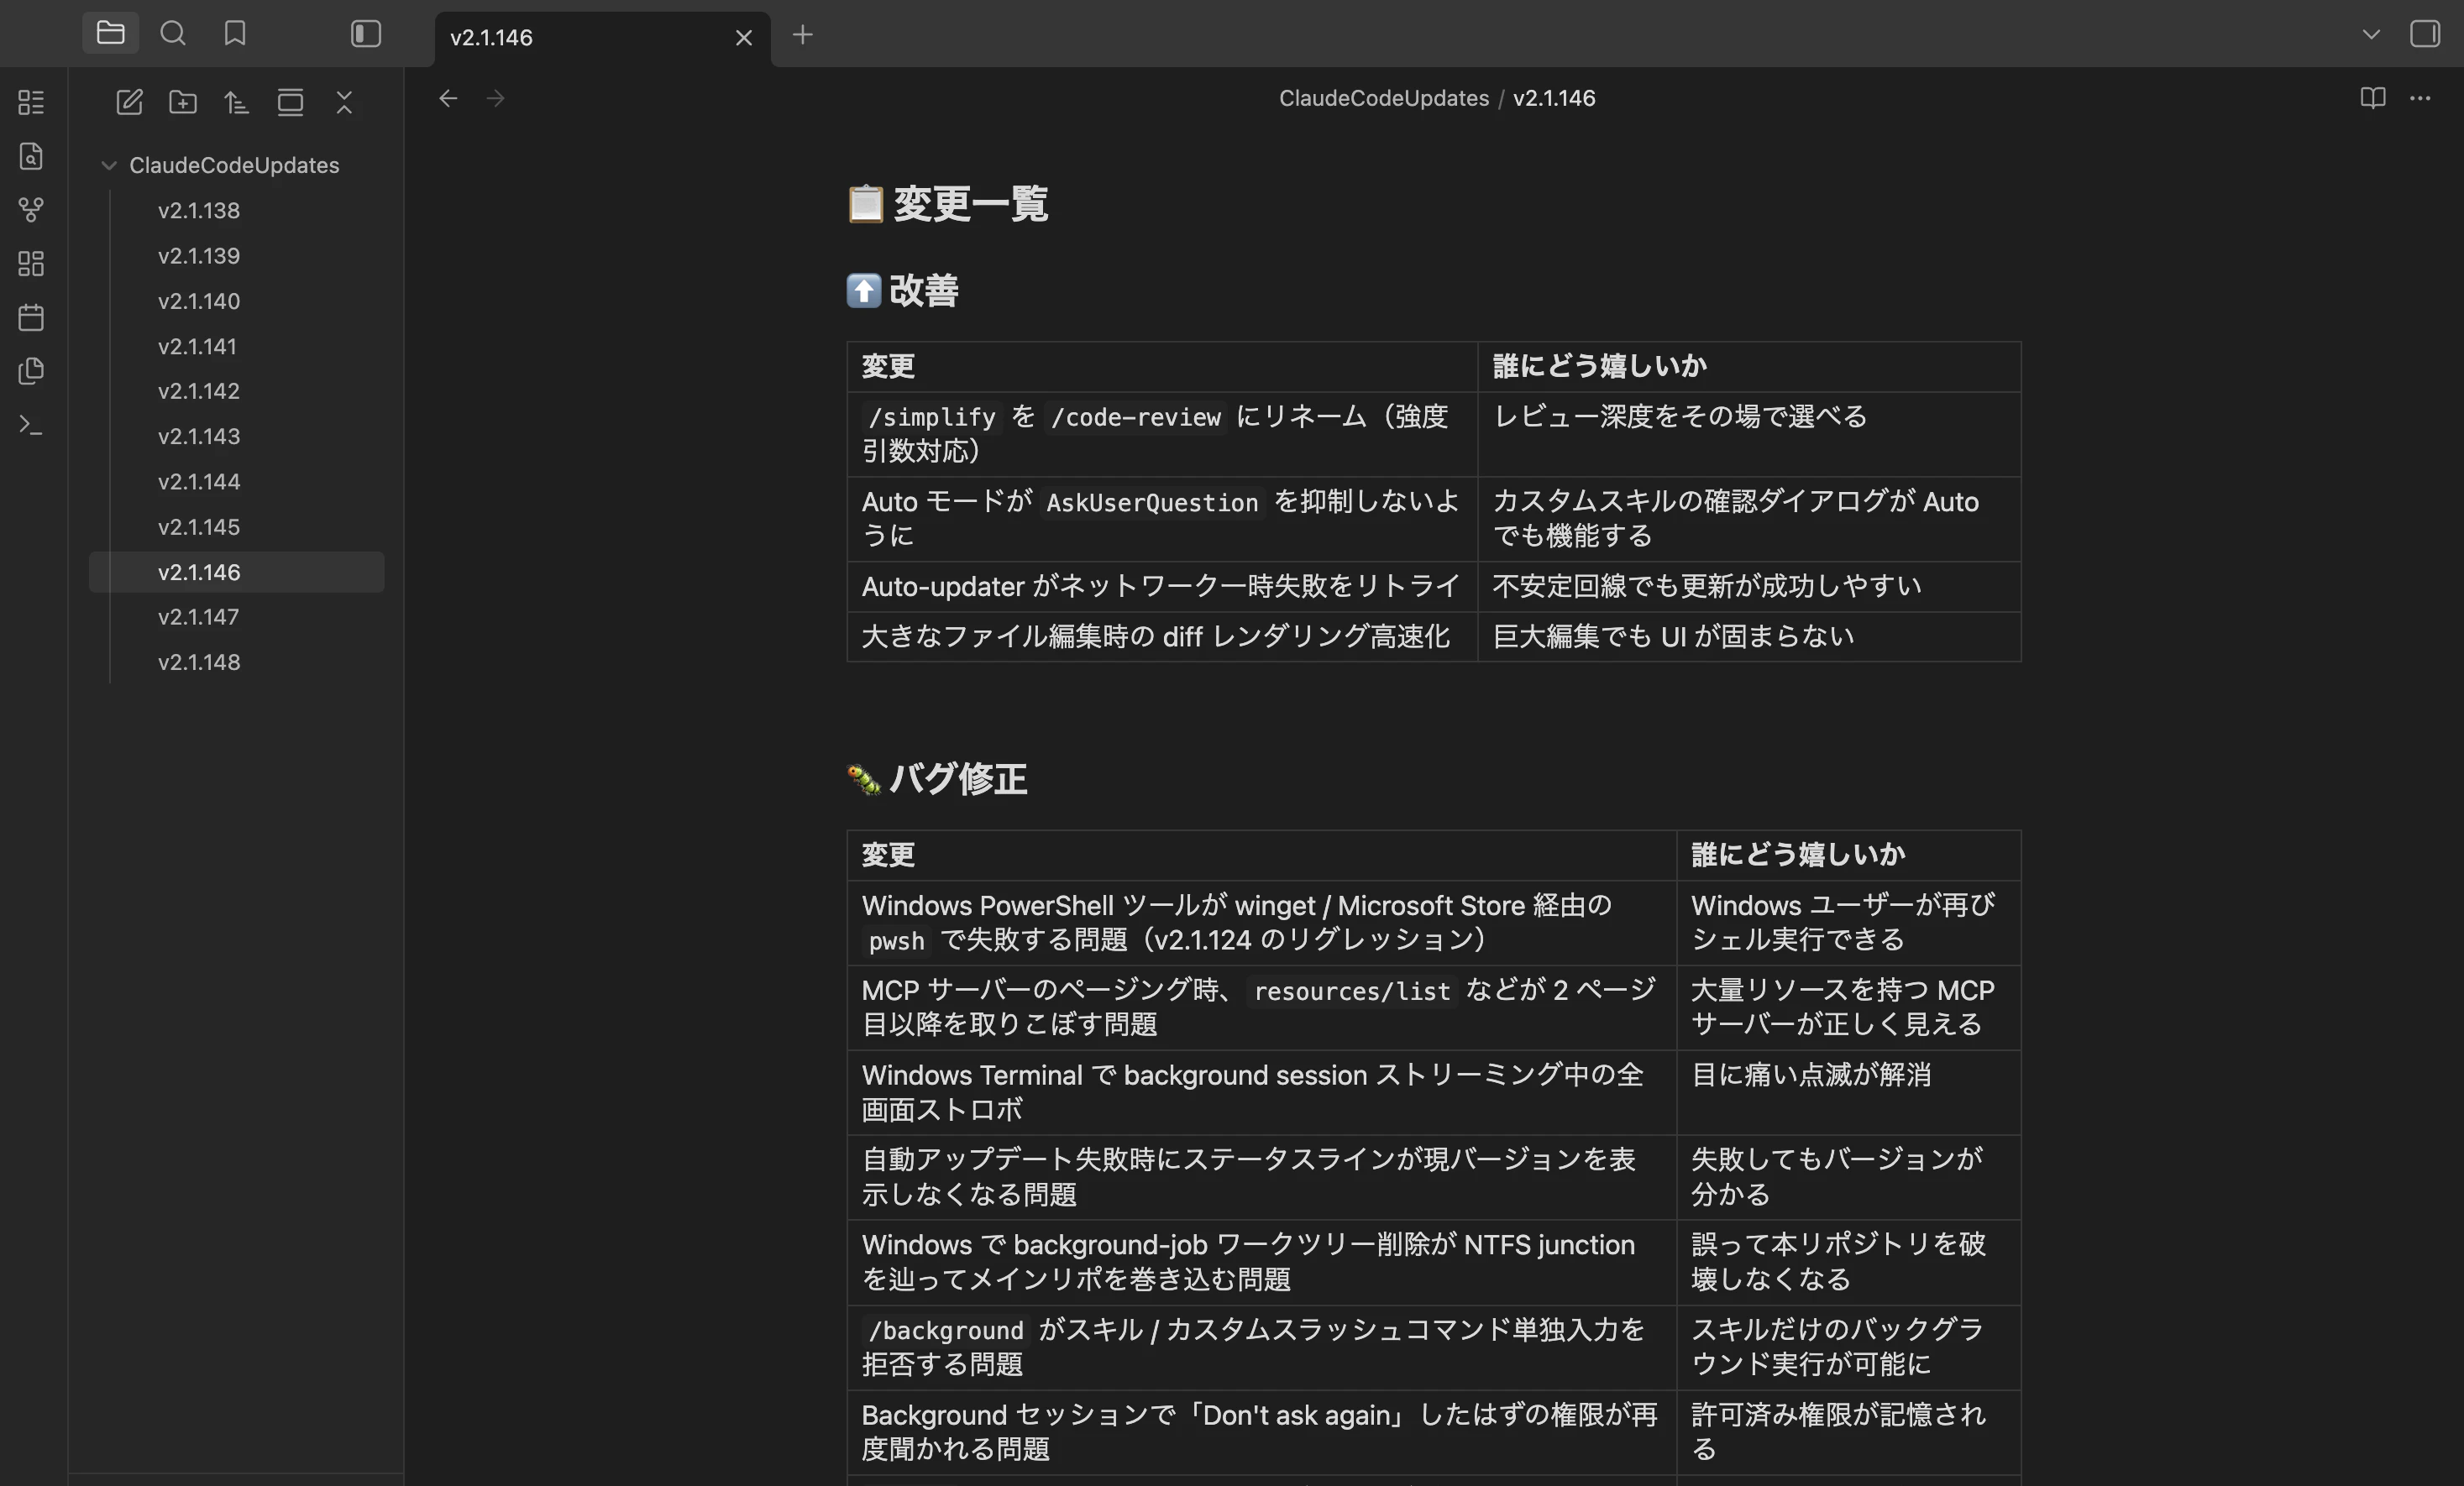Open note v2.1.141
The image size is (2464, 1486).
pyautogui.click(x=237, y=346)
